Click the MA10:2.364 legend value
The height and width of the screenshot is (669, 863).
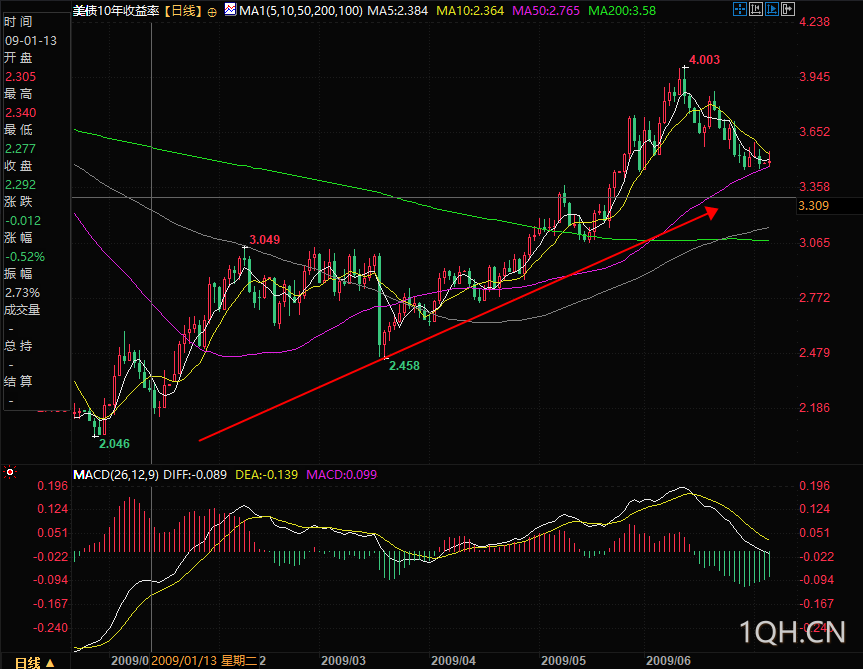pos(469,11)
